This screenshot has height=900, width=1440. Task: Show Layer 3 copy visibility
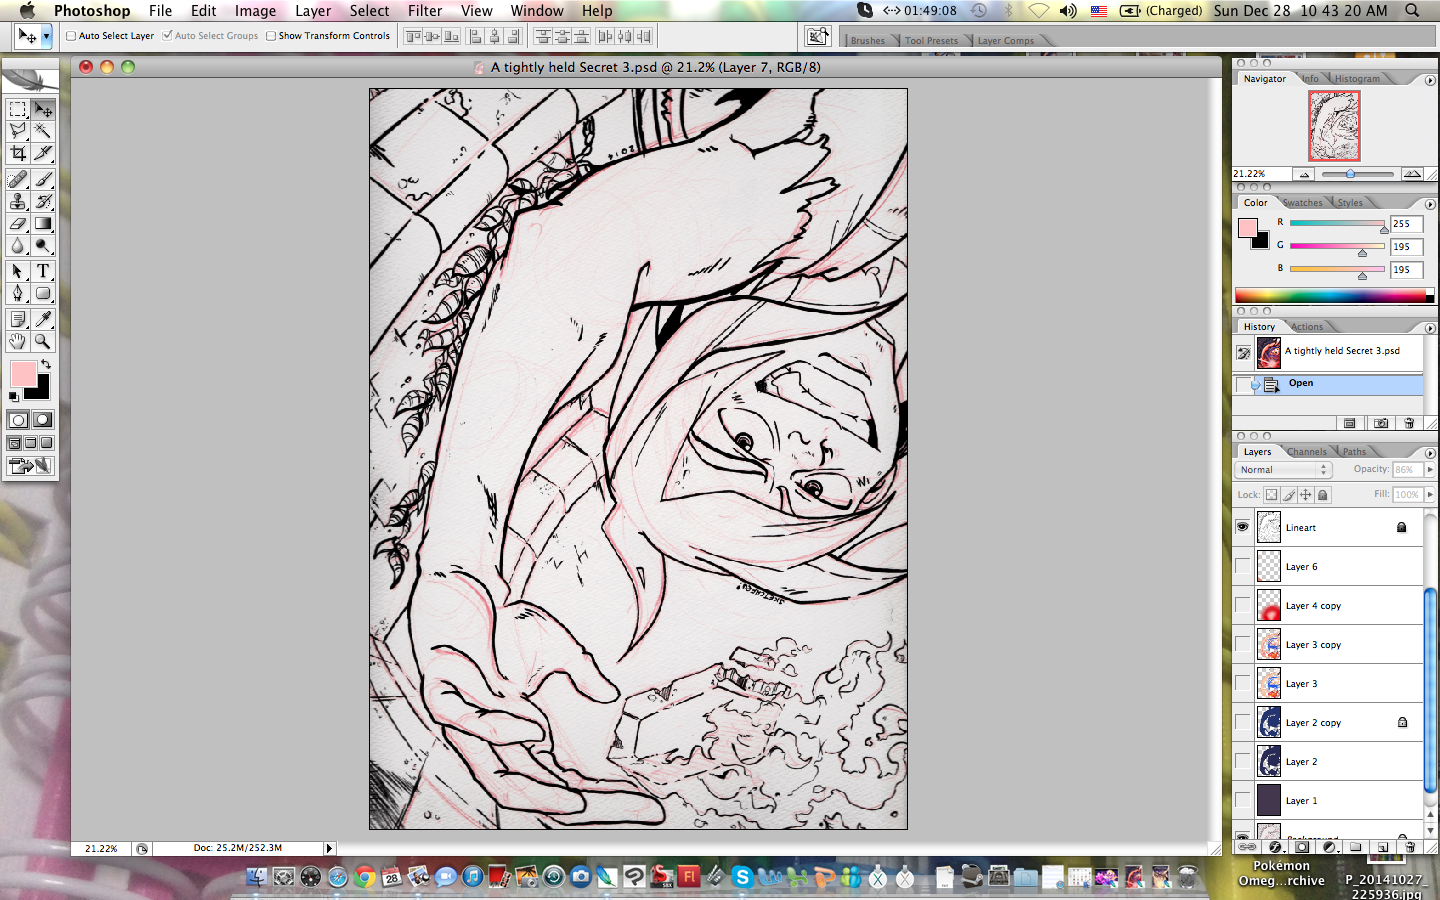click(x=1243, y=644)
